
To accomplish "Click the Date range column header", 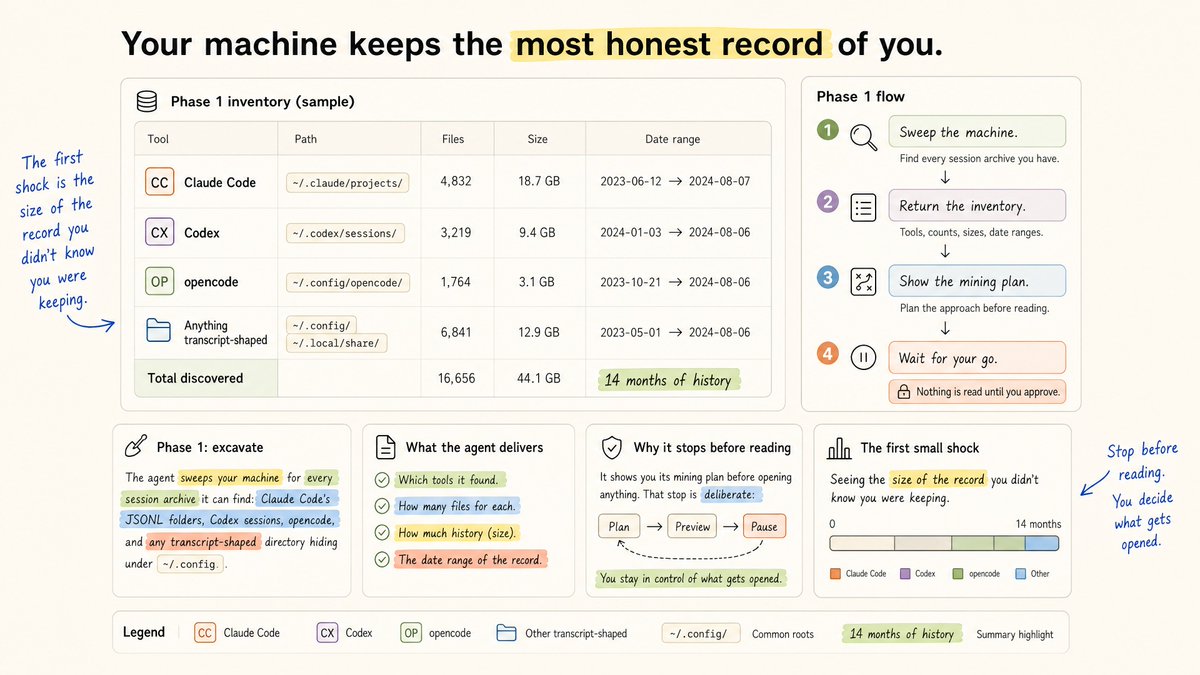I will (x=672, y=139).
